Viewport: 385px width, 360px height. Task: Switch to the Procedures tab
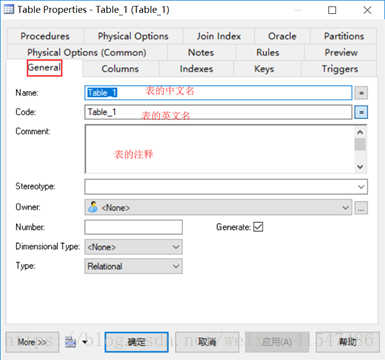tap(45, 36)
